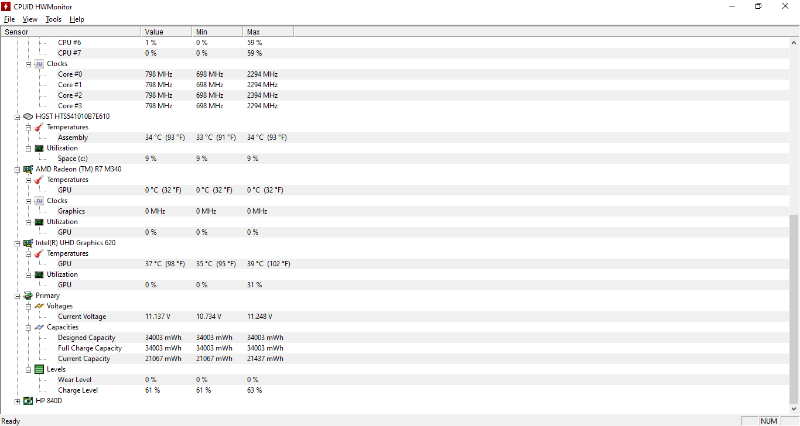
Task: Click the AMD Radeon R7 M340 GPU icon
Action: [x=28, y=169]
